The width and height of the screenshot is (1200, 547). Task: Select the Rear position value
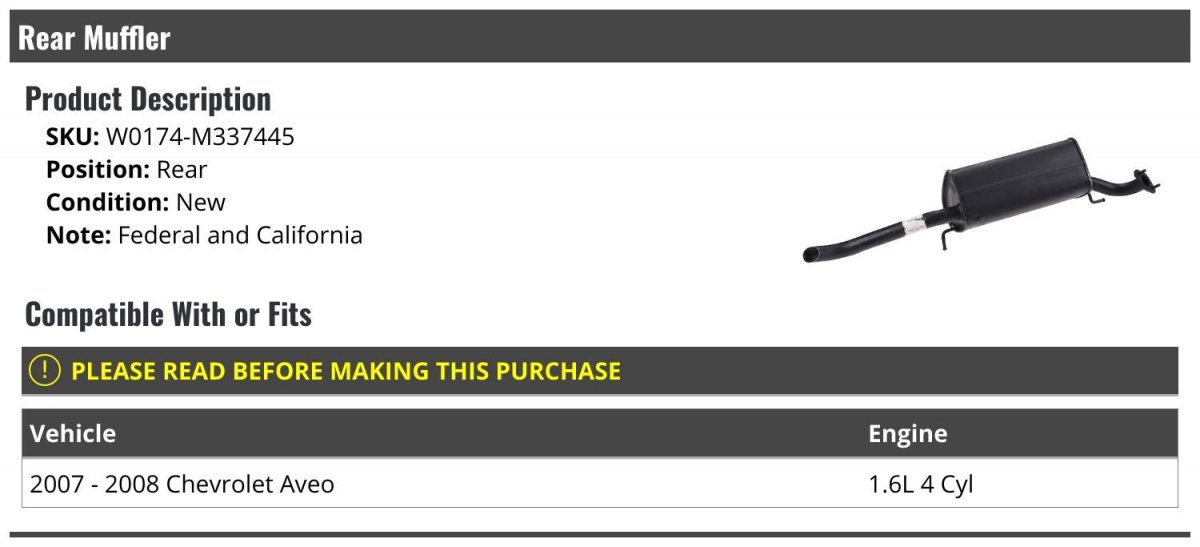[182, 169]
